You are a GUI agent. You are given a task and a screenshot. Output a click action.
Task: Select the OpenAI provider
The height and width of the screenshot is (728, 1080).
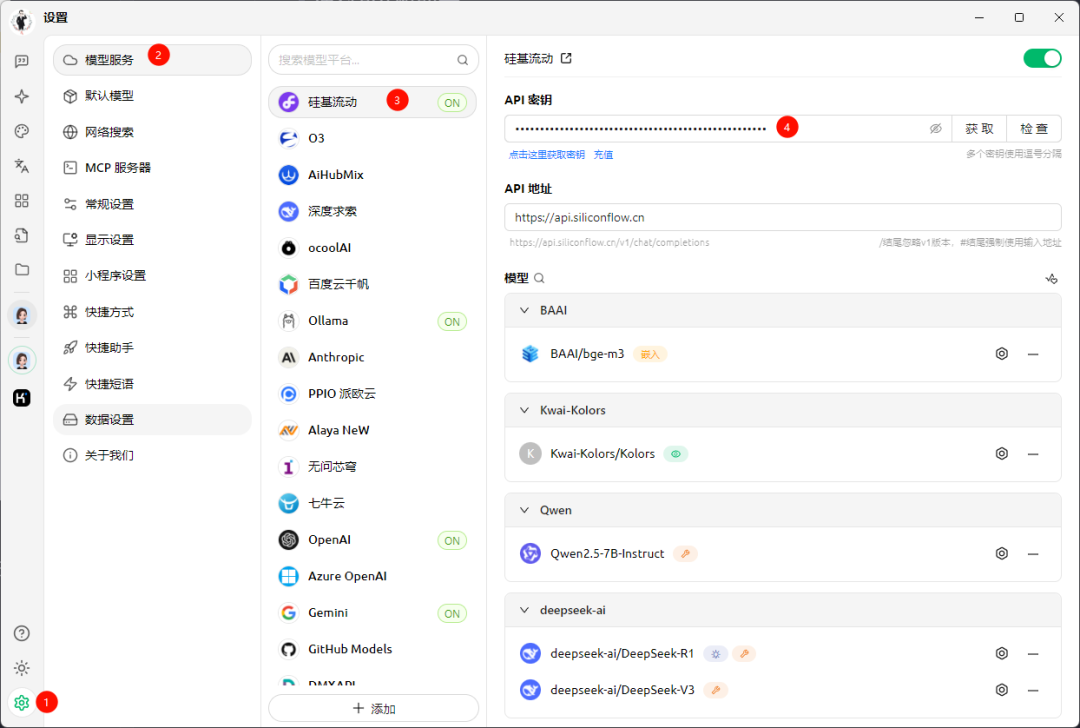coord(373,540)
